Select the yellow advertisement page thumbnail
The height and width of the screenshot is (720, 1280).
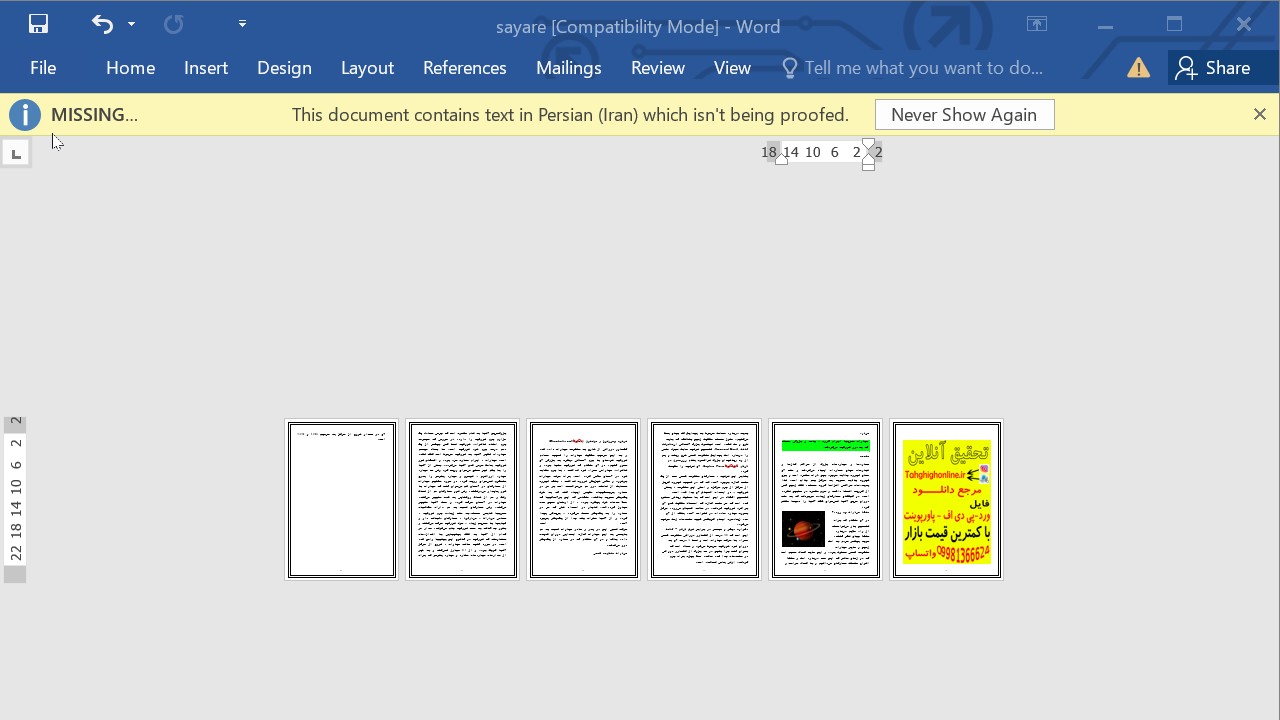pyautogui.click(x=946, y=499)
